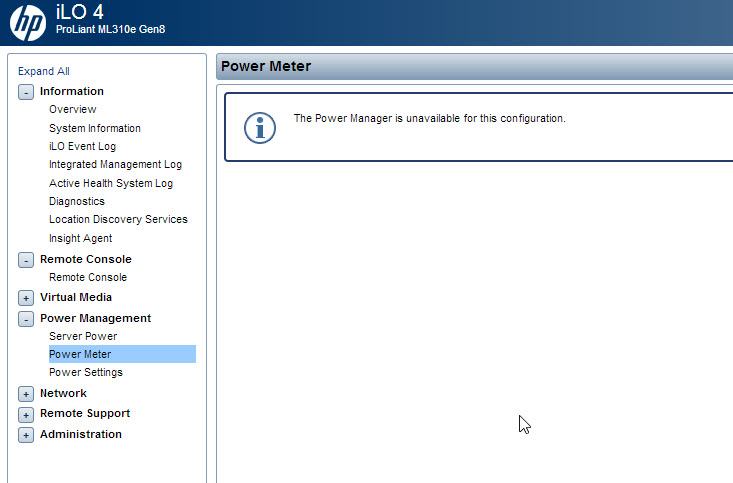Click the info icon in the message box
This screenshot has height=483, width=733.
tap(260, 128)
